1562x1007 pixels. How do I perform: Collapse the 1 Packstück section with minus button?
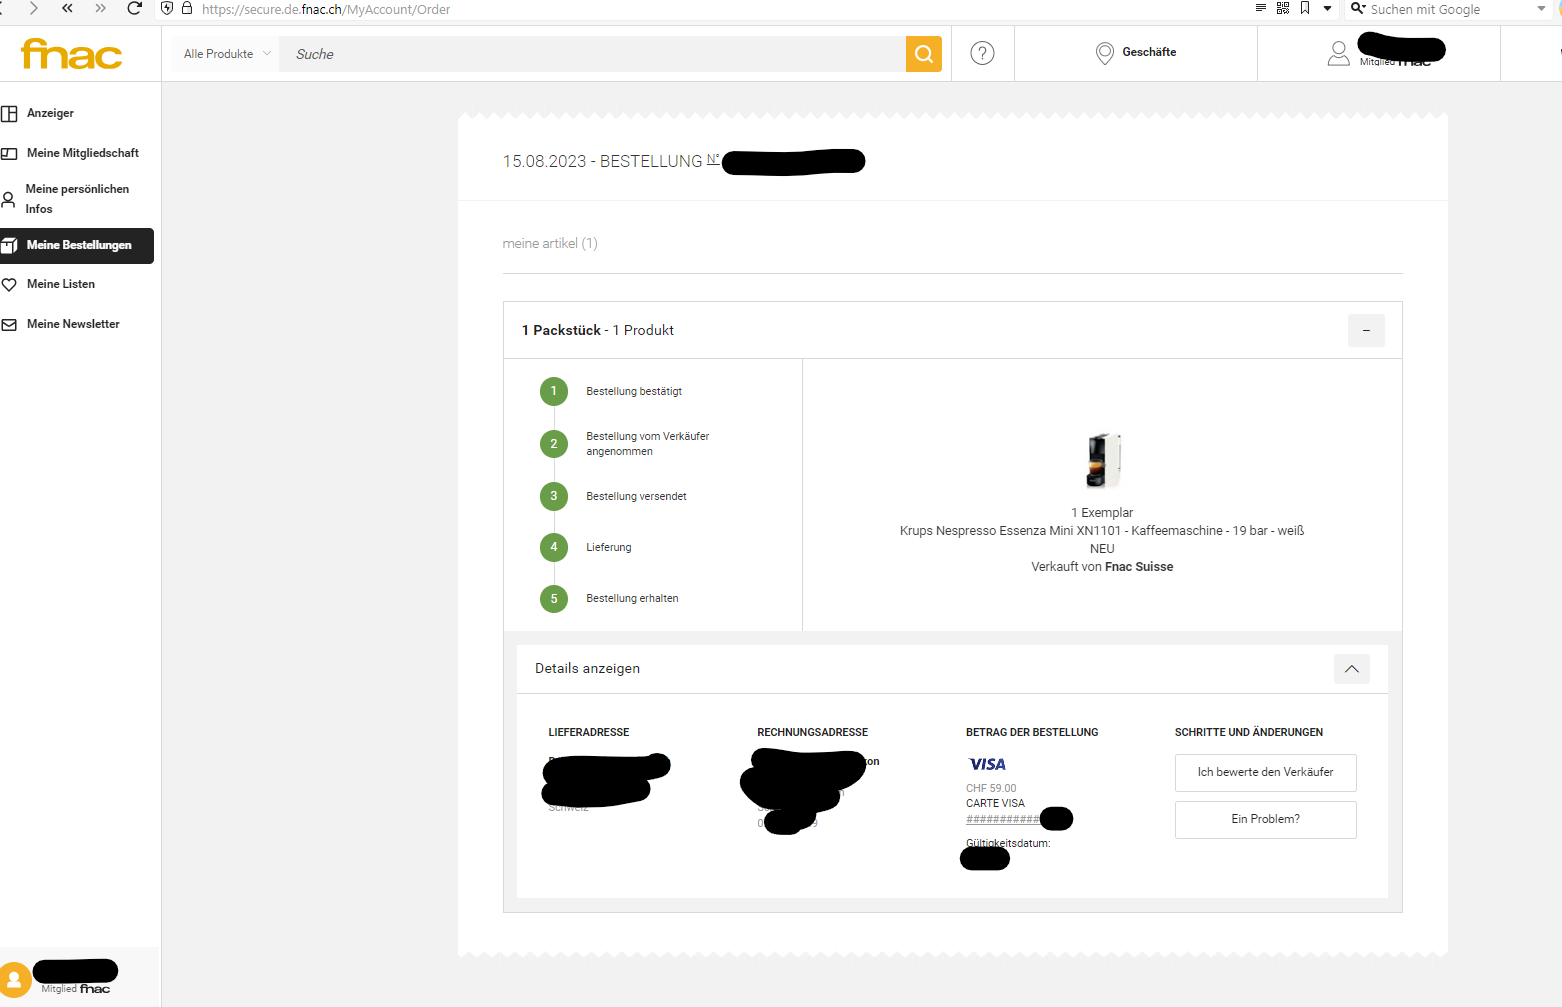tap(1366, 330)
